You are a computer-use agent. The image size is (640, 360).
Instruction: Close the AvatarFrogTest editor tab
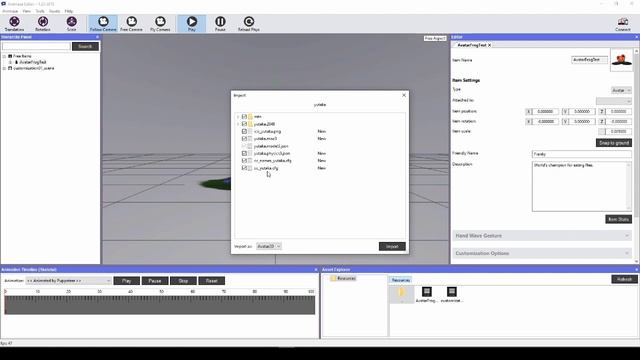(489, 45)
